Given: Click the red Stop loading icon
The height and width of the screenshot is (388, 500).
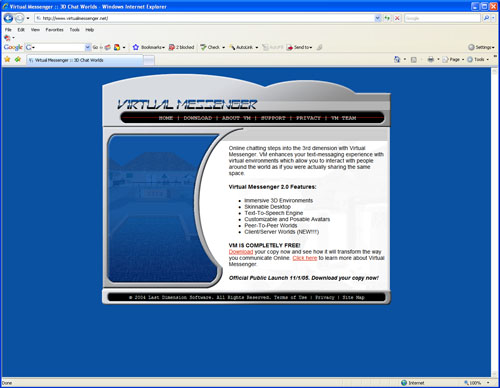Looking at the screenshot, I should [x=397, y=18].
